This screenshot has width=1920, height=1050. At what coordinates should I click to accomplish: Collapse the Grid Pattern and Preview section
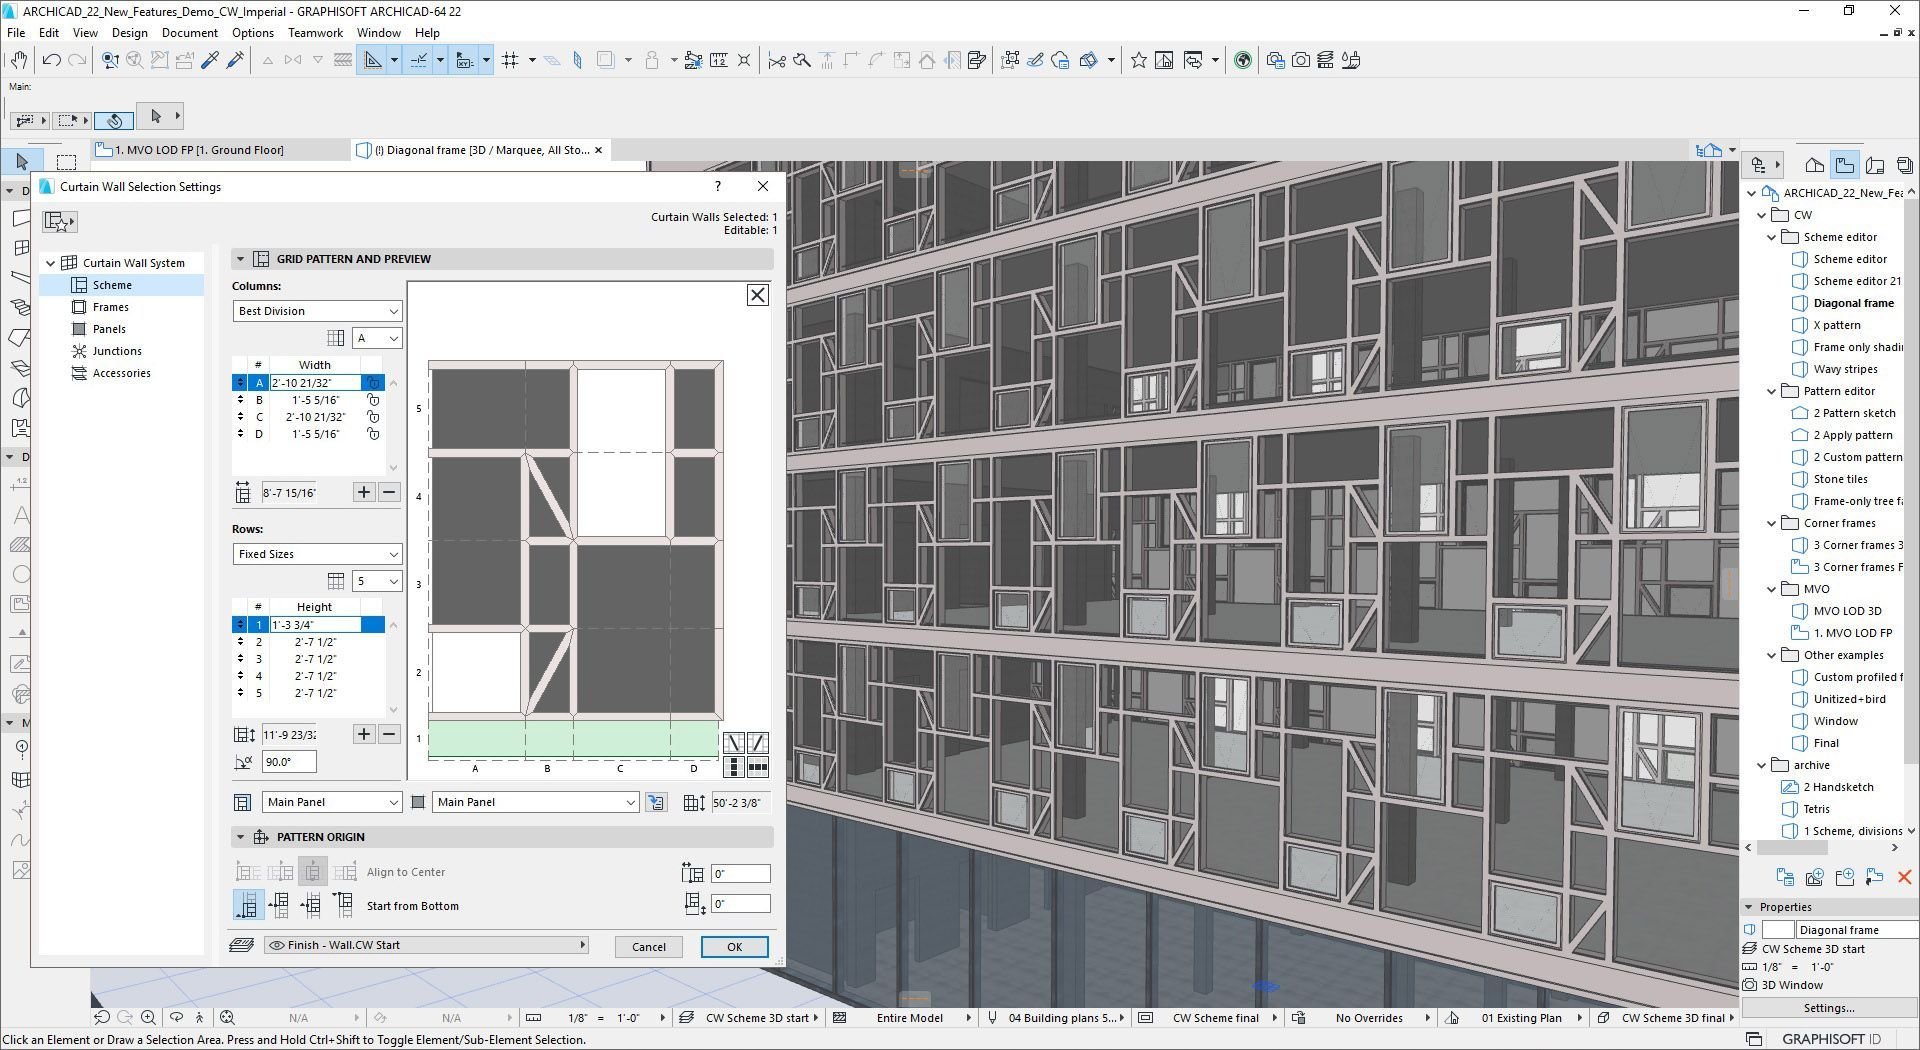(x=240, y=259)
